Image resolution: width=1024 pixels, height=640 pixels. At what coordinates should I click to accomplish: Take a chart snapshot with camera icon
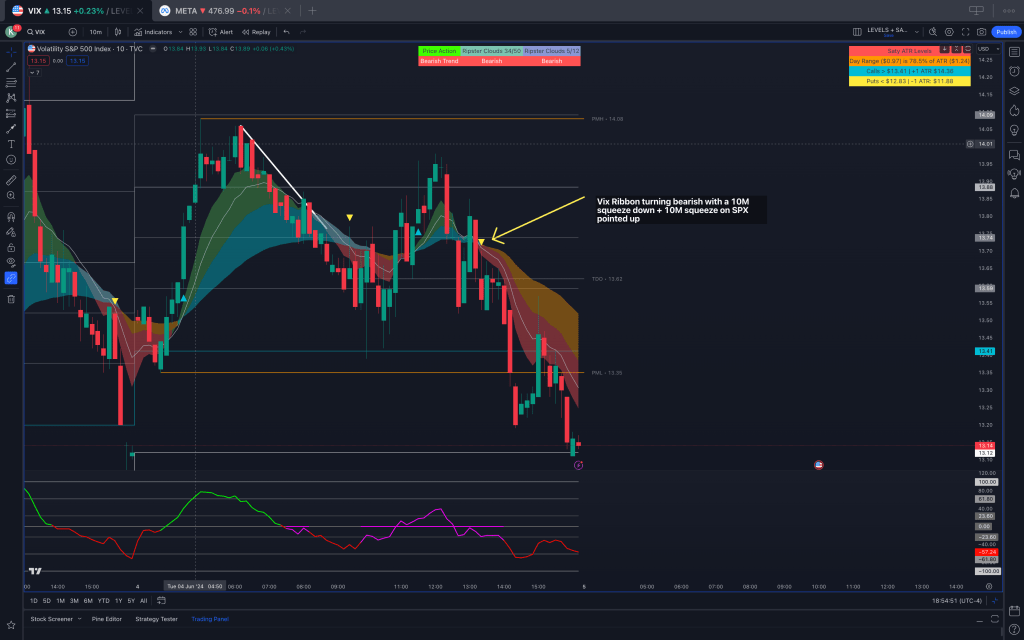tap(981, 32)
